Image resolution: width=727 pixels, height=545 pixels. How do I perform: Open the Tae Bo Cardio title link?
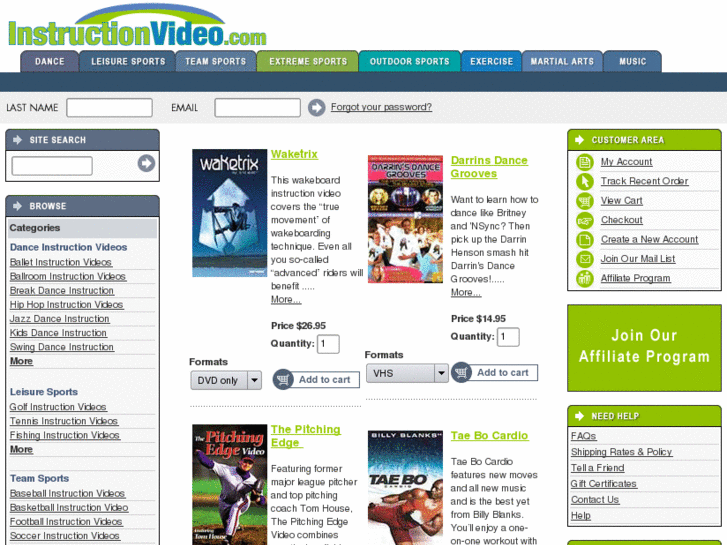(489, 436)
